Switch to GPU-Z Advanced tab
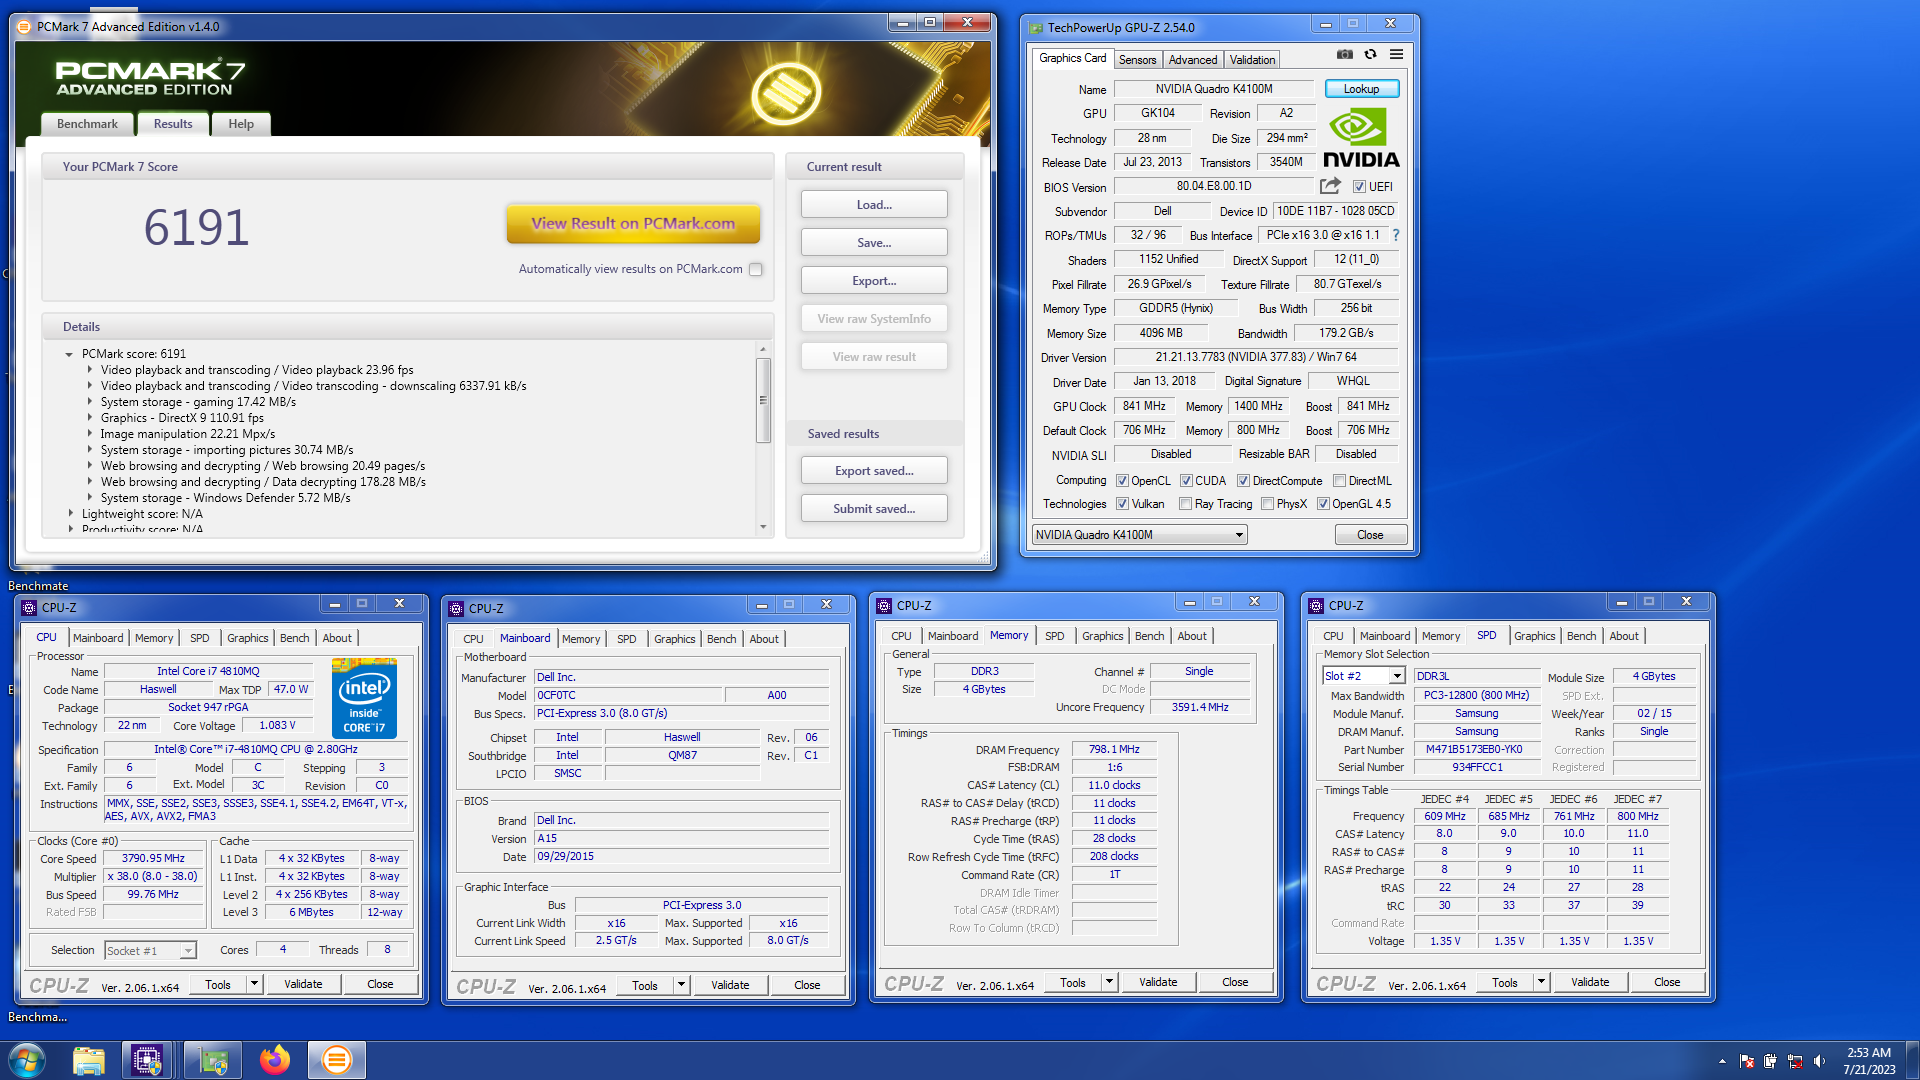 coord(1193,60)
